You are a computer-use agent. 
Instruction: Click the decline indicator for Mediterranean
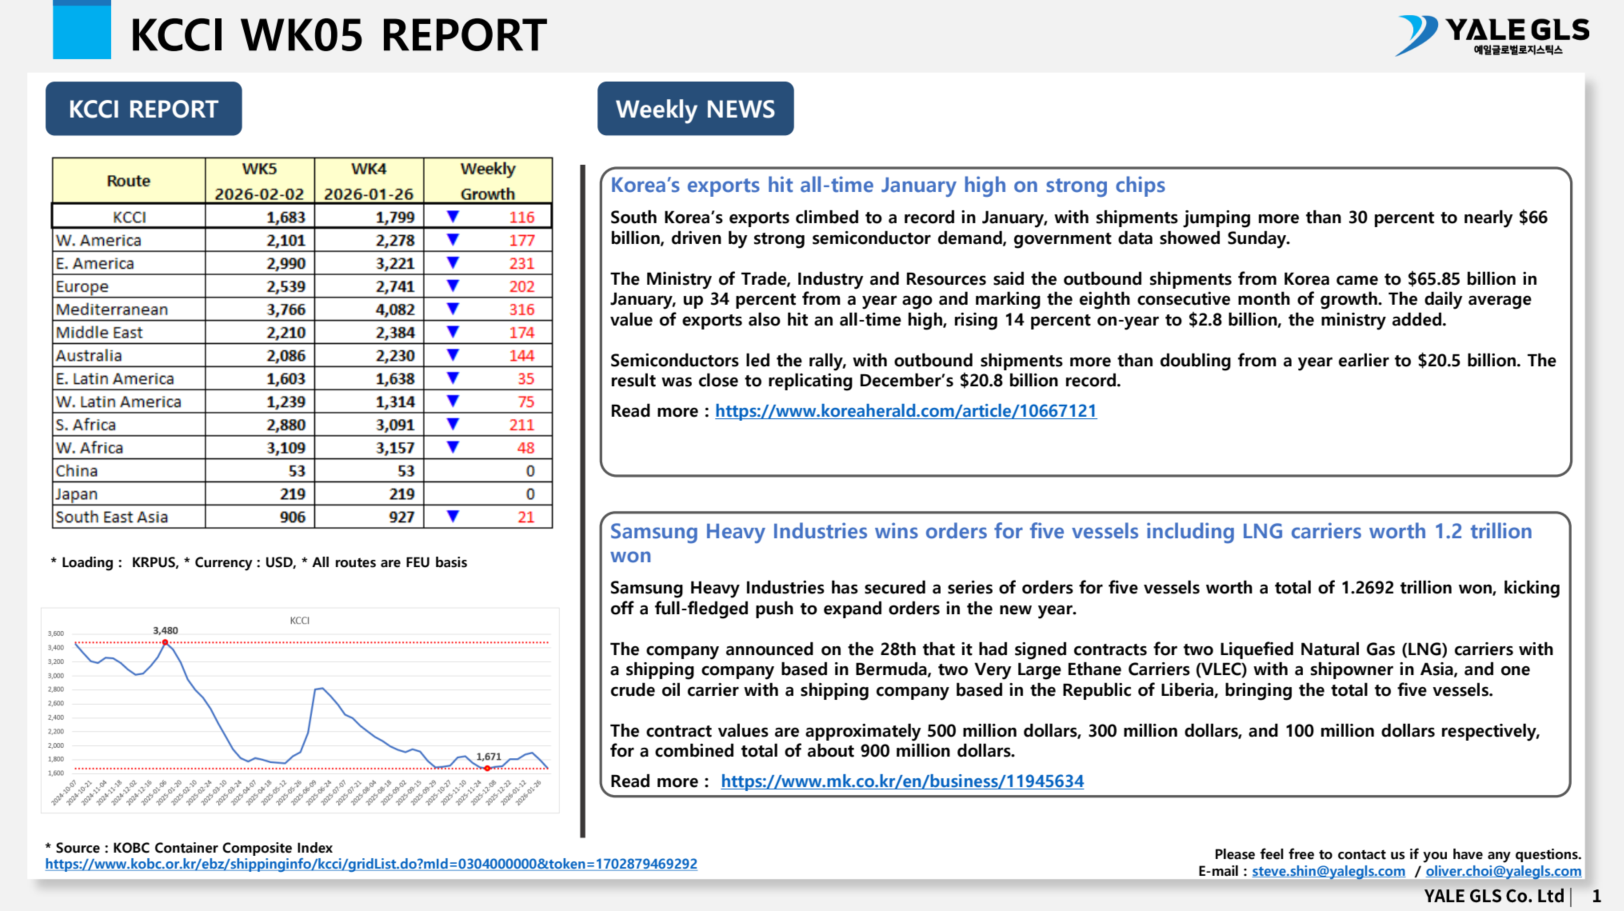[453, 309]
